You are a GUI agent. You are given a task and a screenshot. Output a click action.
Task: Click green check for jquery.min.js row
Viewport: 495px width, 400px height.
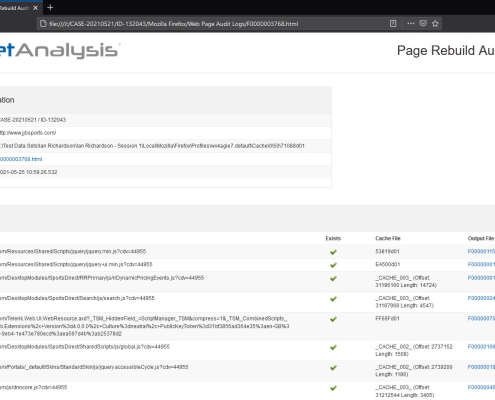coord(333,252)
